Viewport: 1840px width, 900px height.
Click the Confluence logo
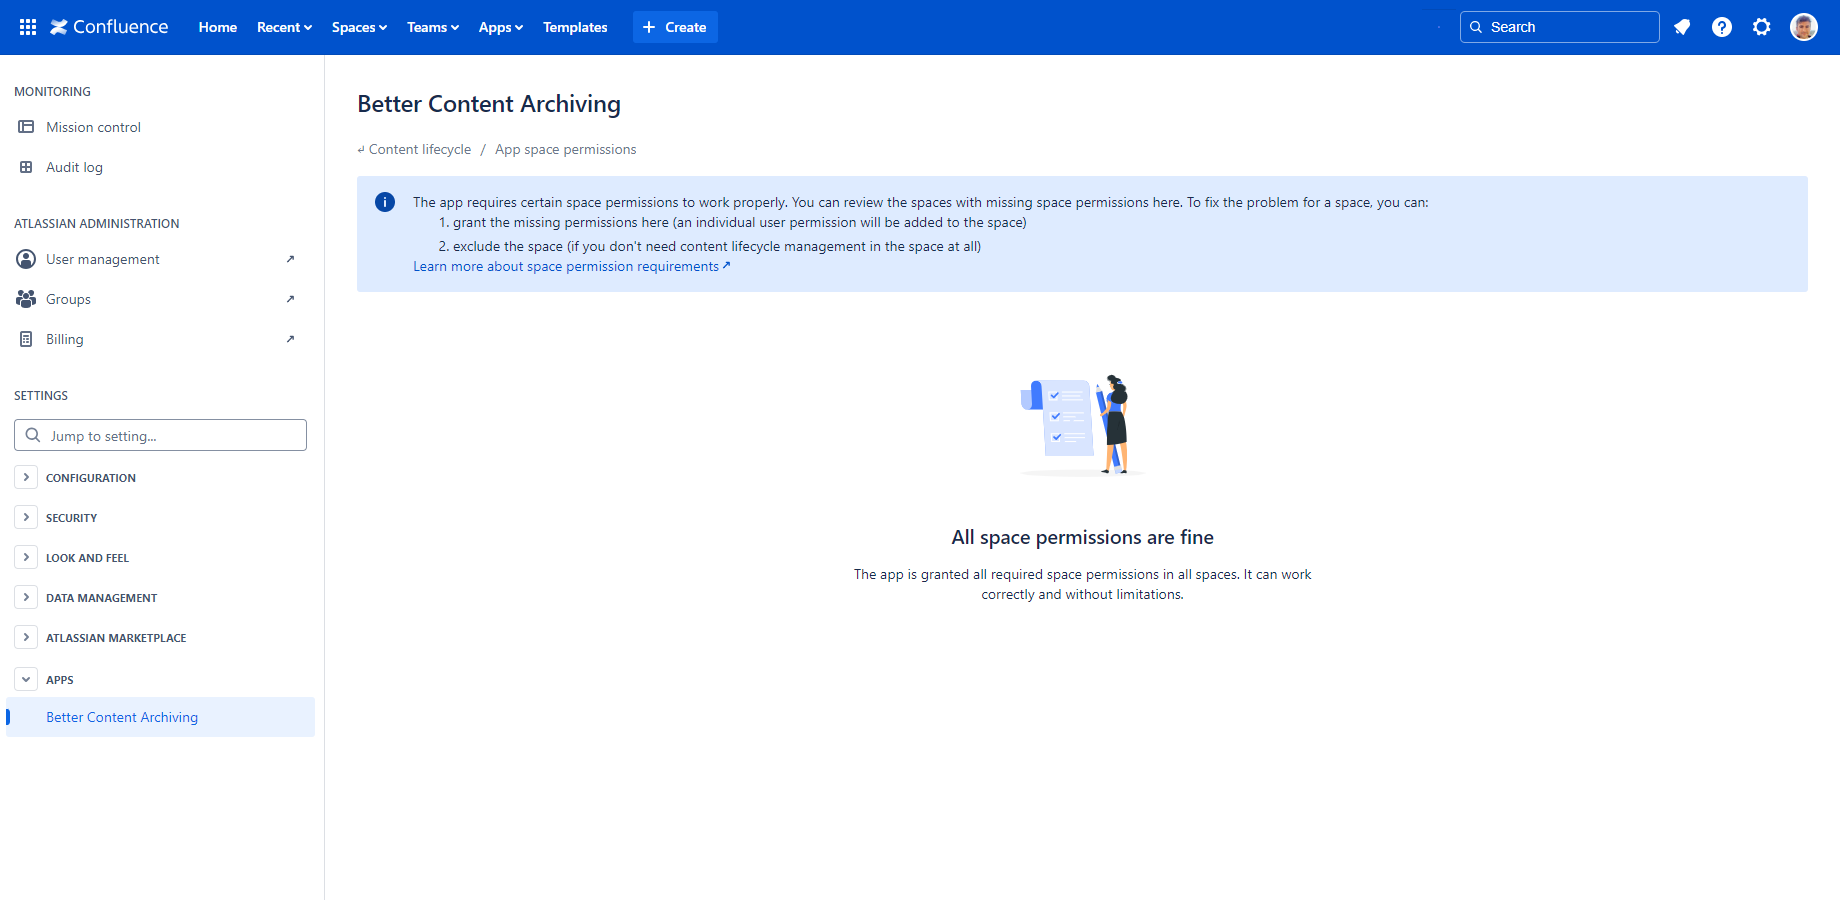pos(109,27)
